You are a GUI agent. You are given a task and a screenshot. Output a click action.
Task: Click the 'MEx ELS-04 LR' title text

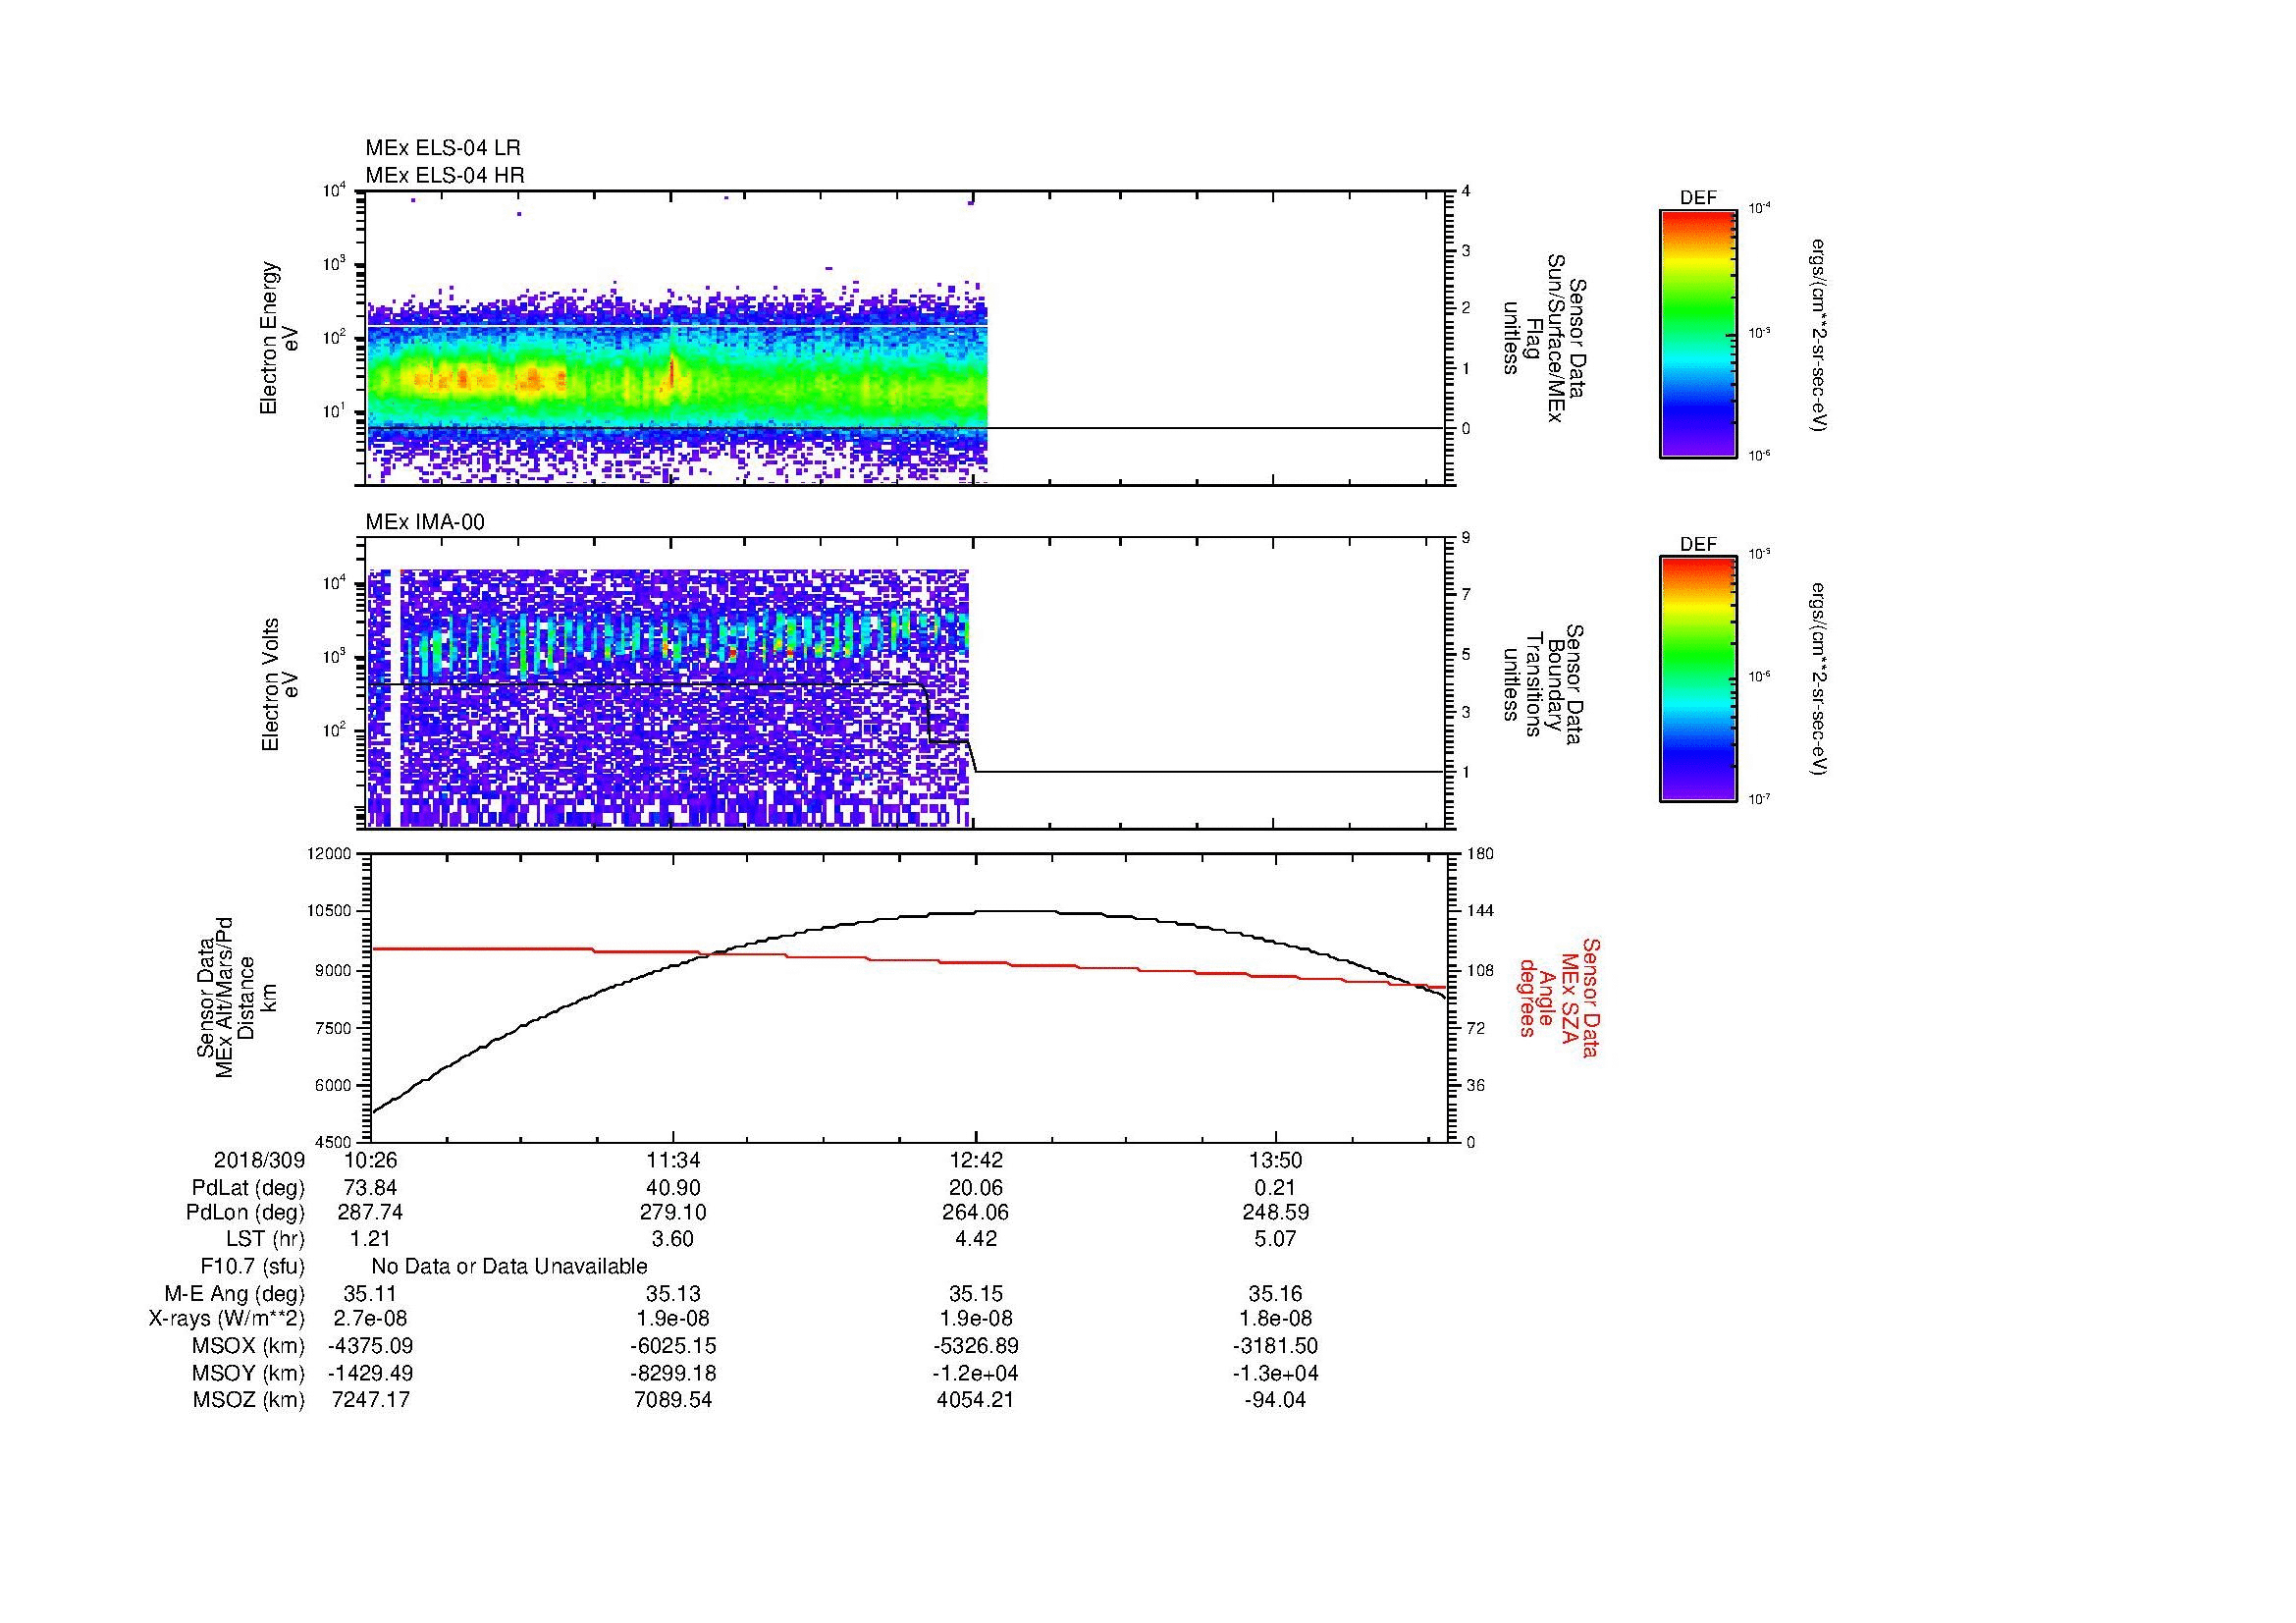(443, 148)
